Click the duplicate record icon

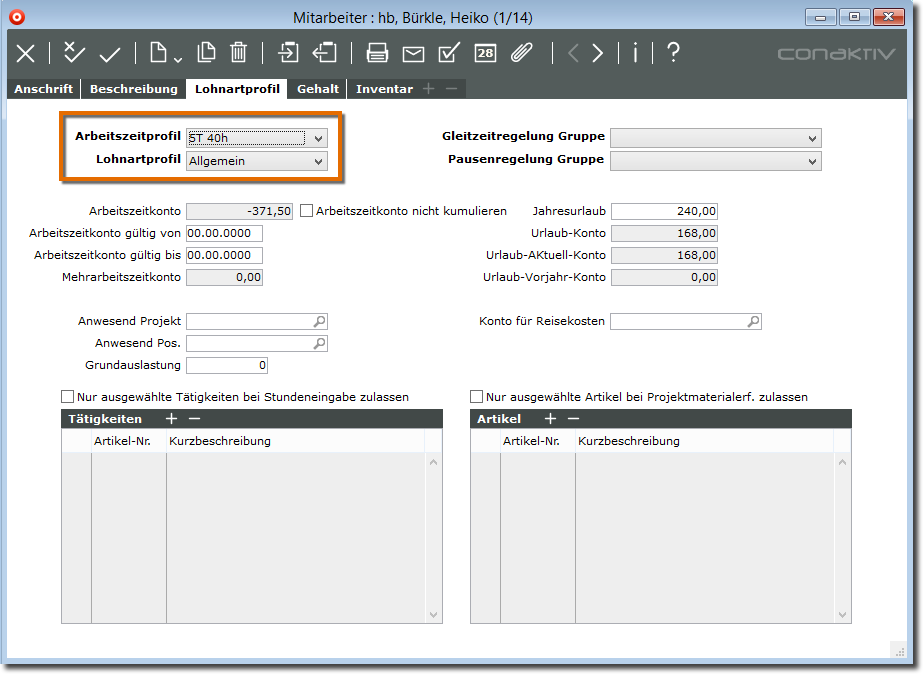click(206, 54)
